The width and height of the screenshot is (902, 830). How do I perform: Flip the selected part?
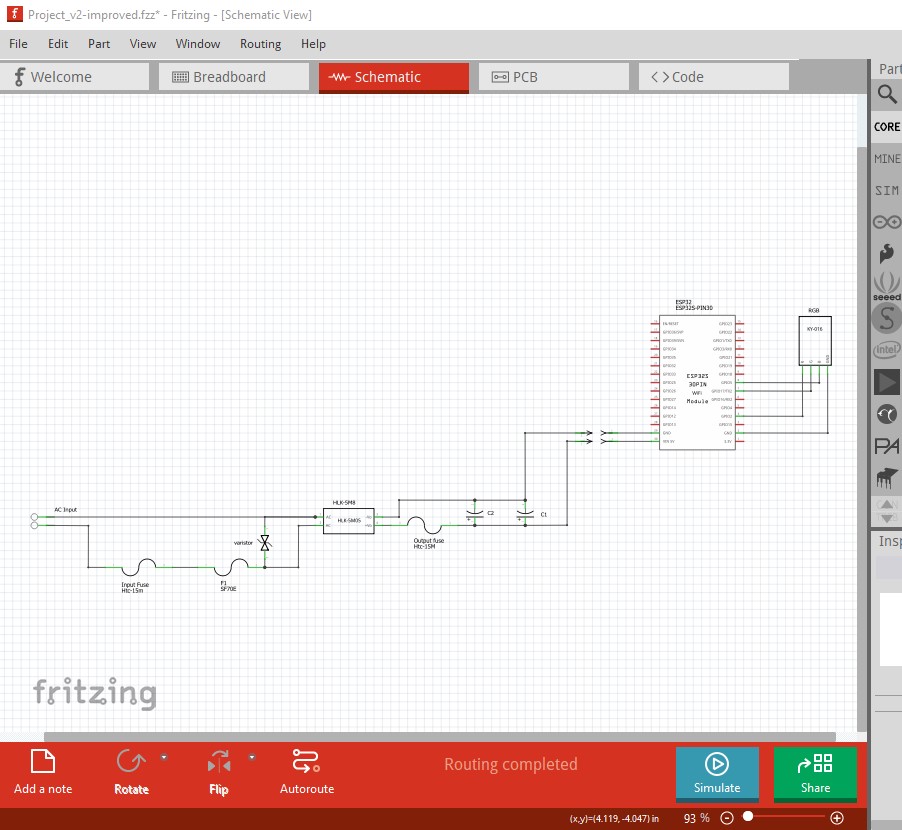(219, 772)
